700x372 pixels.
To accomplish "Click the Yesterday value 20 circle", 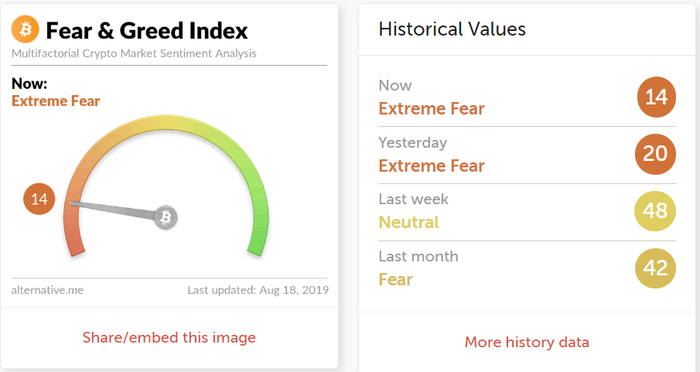I will (x=655, y=154).
